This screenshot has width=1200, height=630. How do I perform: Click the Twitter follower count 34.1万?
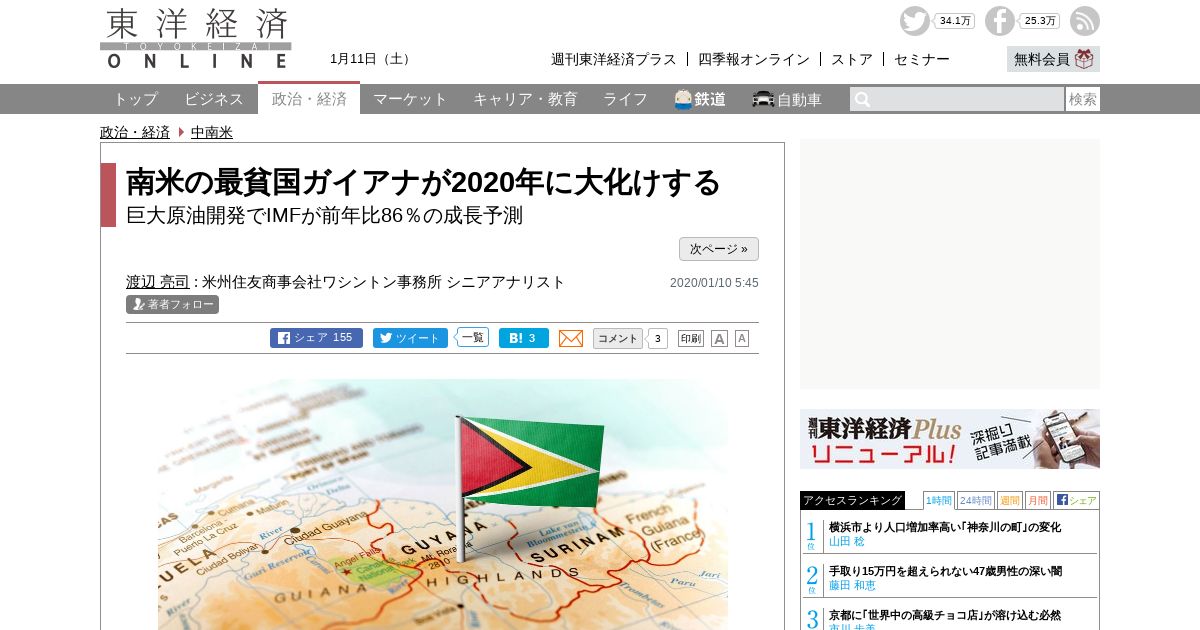click(955, 21)
